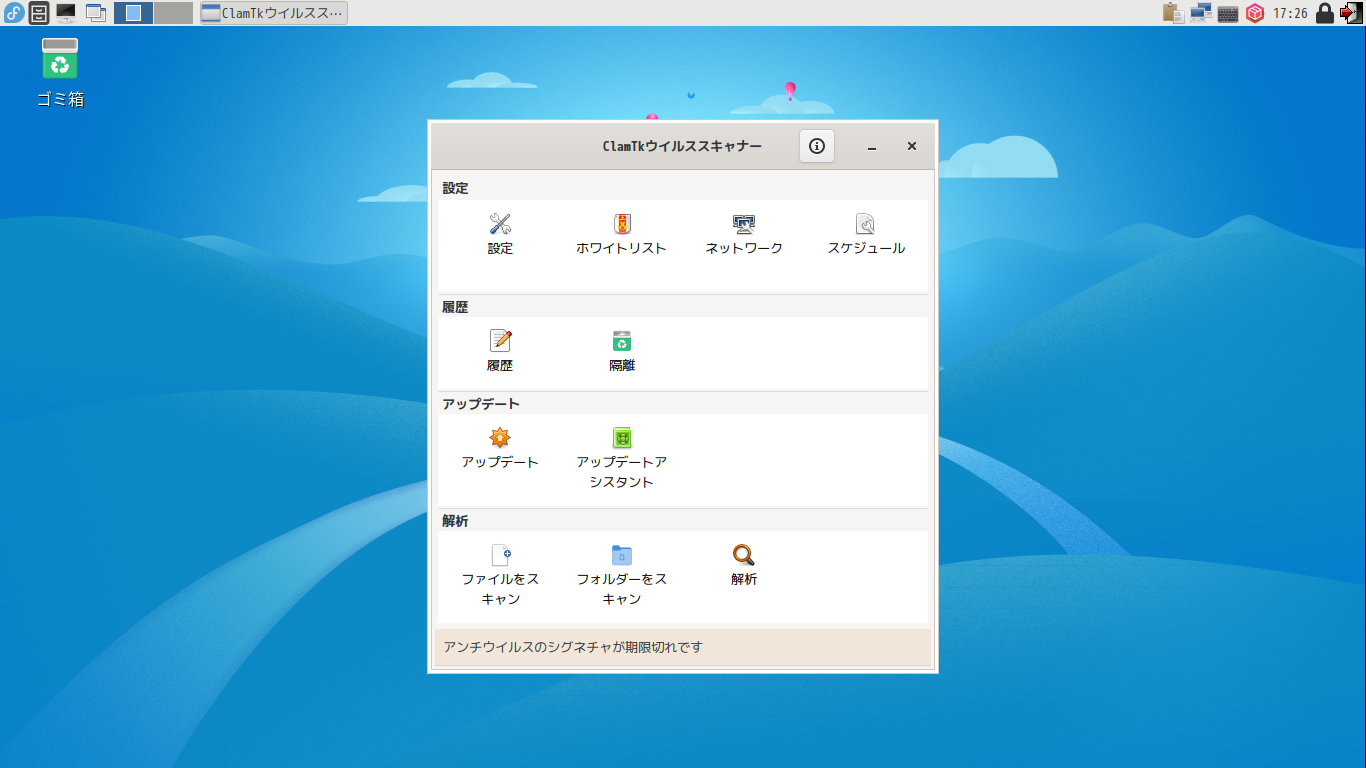
Task: Click the keyboard tray icon
Action: coord(1228,13)
